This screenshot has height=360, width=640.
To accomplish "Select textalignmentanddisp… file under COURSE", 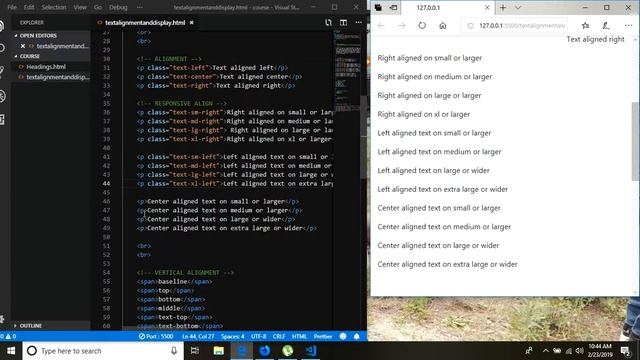I will (57, 77).
